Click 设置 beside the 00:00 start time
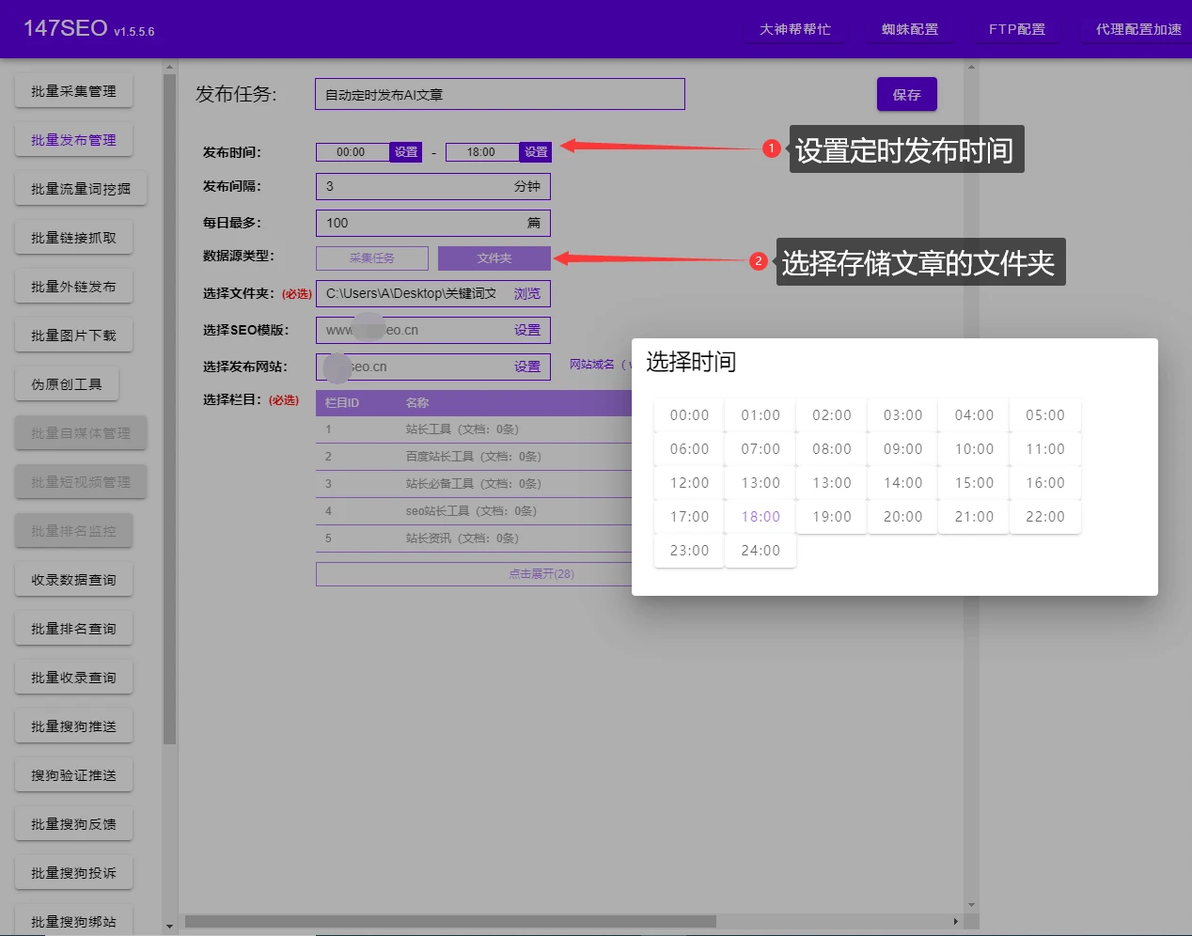Screen dimensions: 1192x936 point(406,152)
